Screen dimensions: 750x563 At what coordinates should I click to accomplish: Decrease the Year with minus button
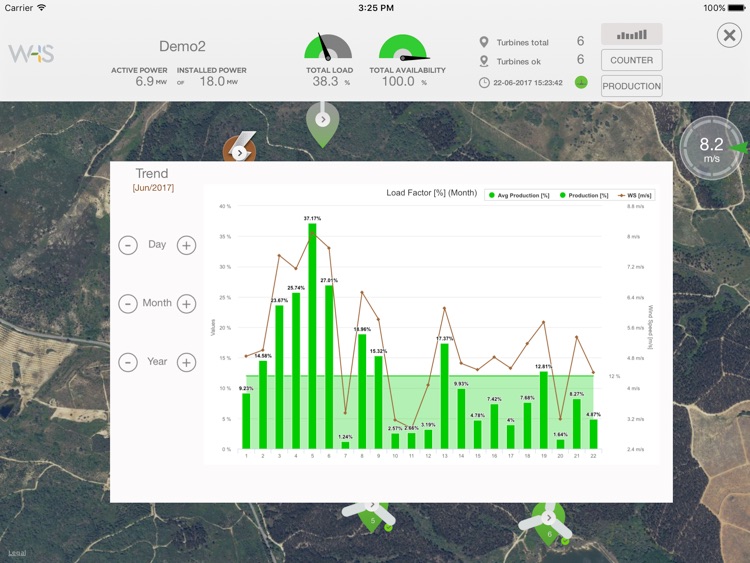click(128, 362)
